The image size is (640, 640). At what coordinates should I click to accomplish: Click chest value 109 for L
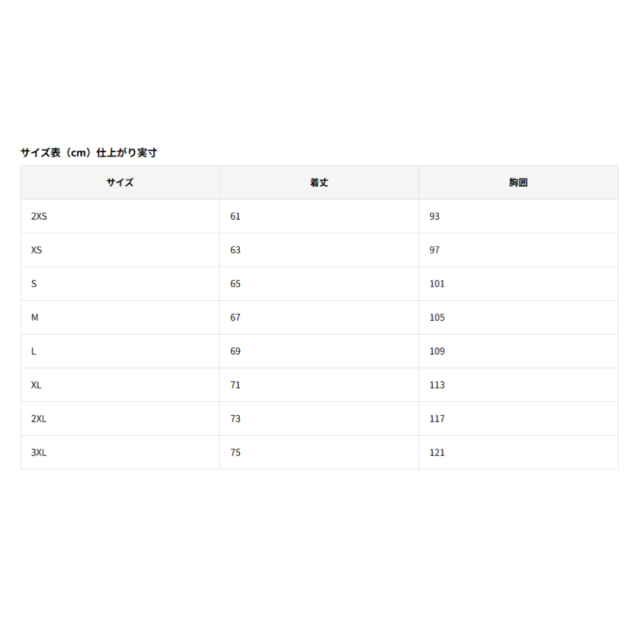437,351
